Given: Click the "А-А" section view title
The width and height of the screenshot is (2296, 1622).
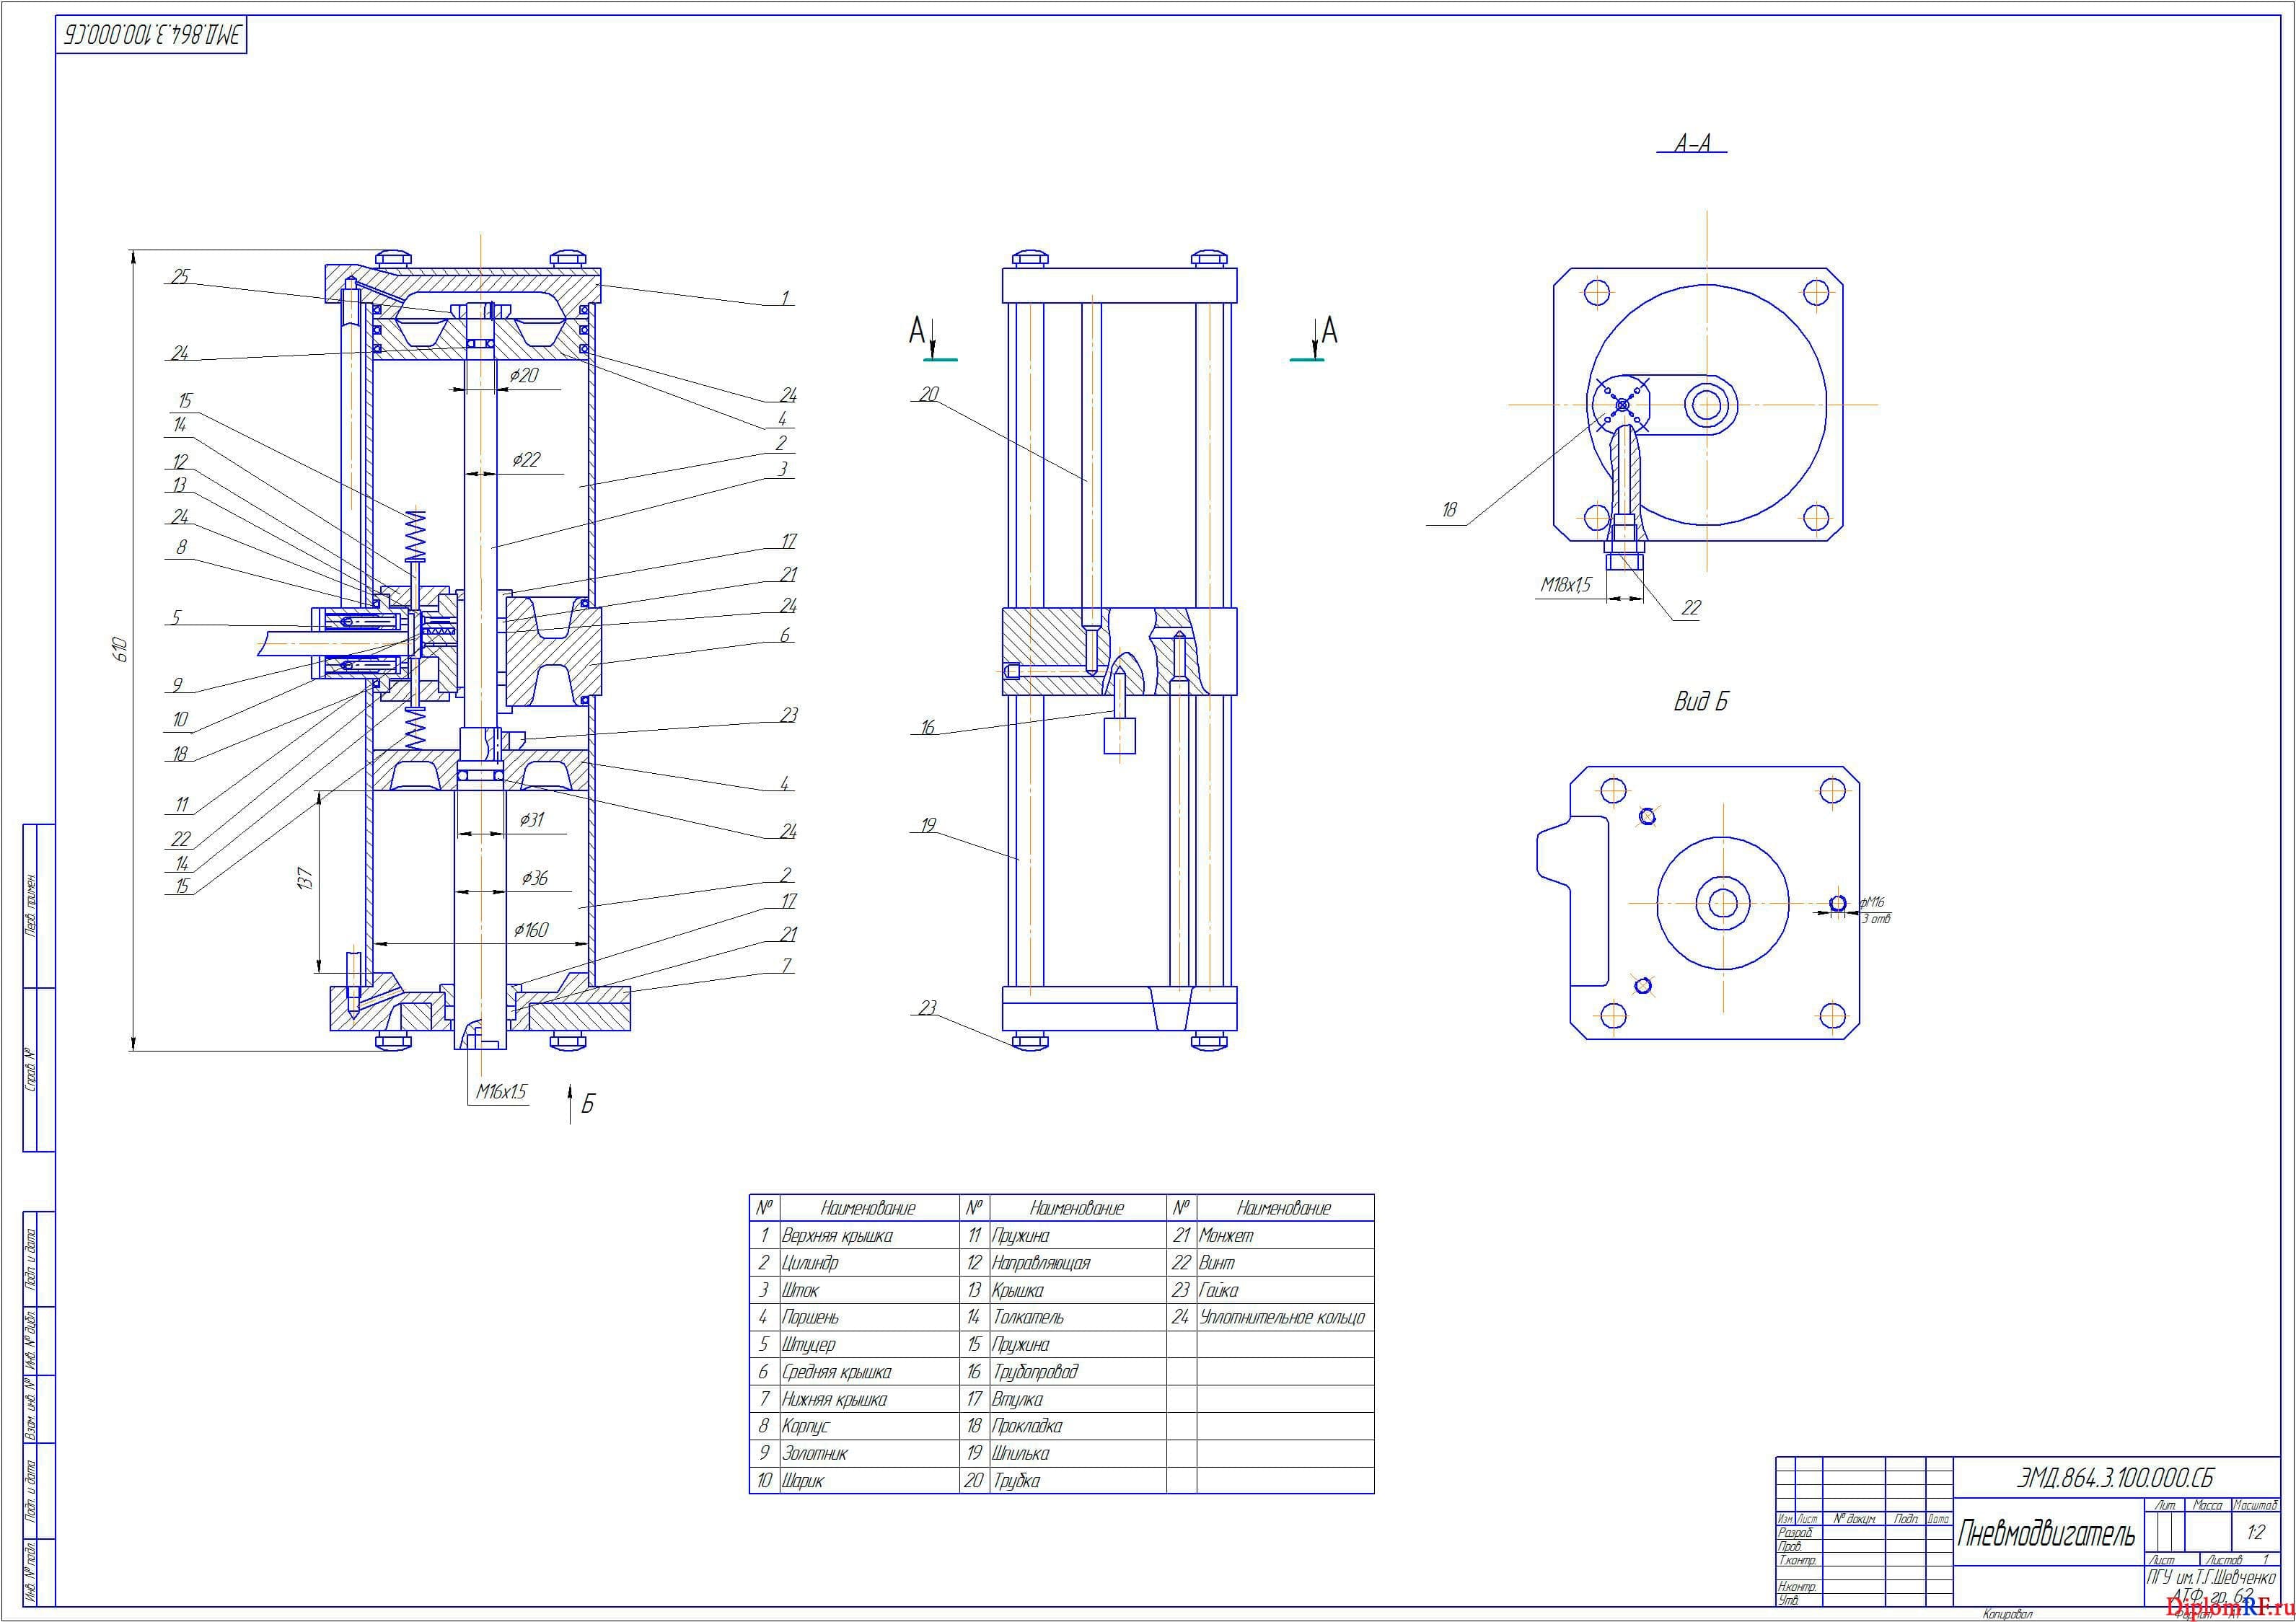Looking at the screenshot, I should (x=1693, y=143).
